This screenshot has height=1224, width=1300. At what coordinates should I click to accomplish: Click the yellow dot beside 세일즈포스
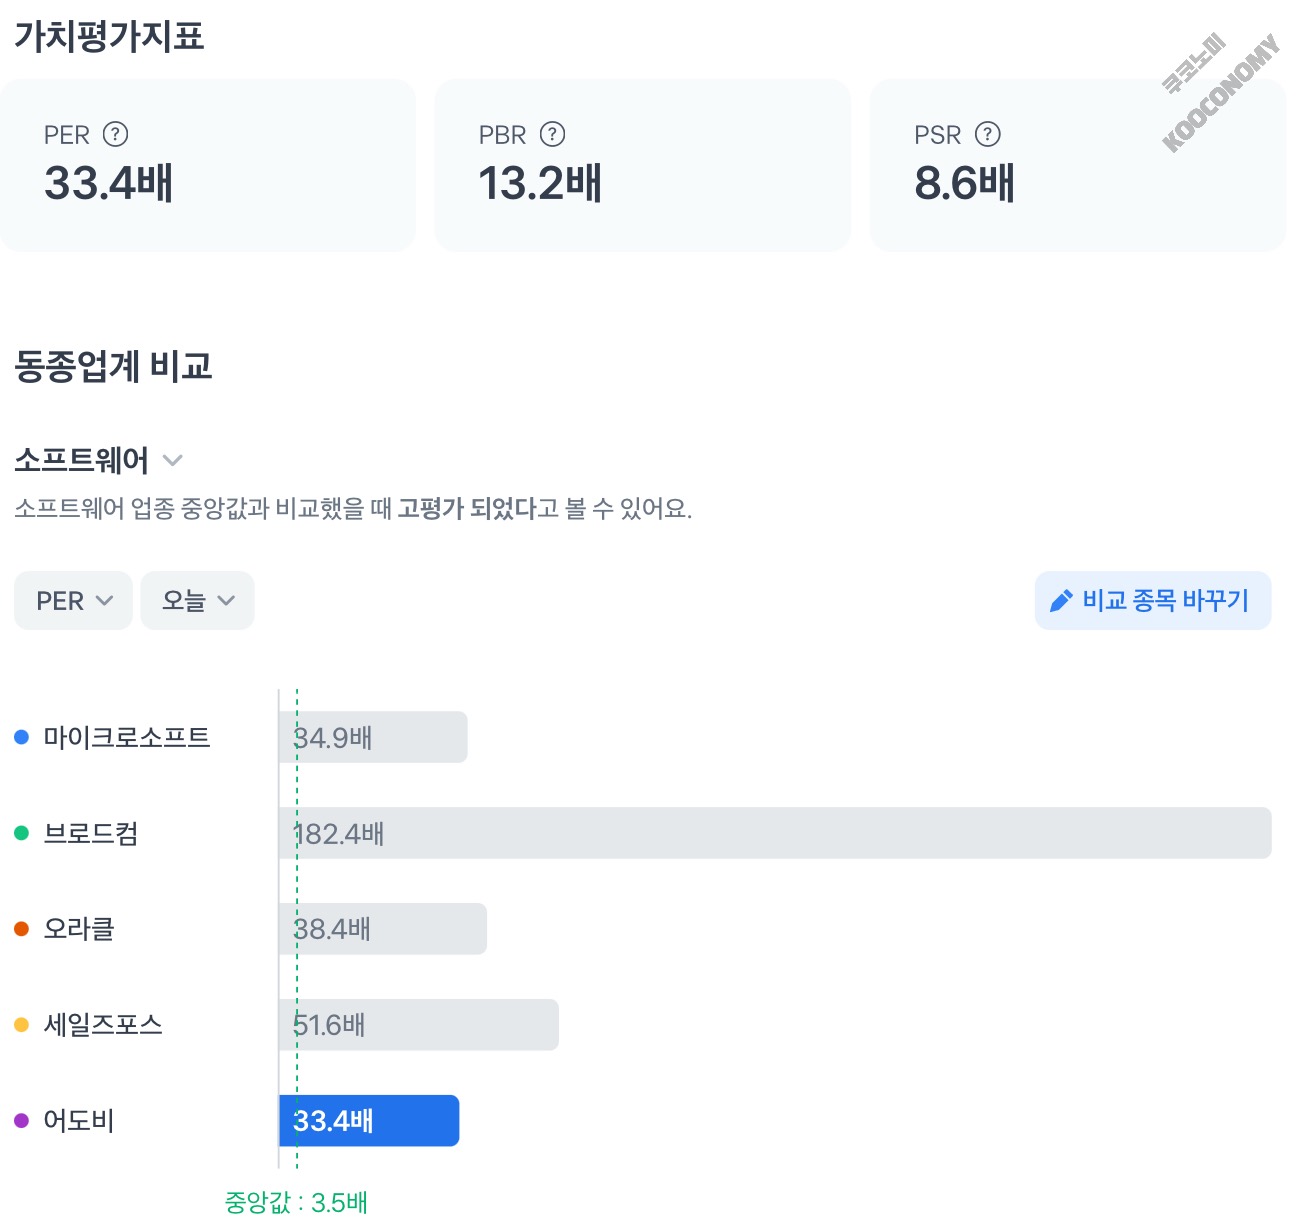pyautogui.click(x=21, y=1025)
